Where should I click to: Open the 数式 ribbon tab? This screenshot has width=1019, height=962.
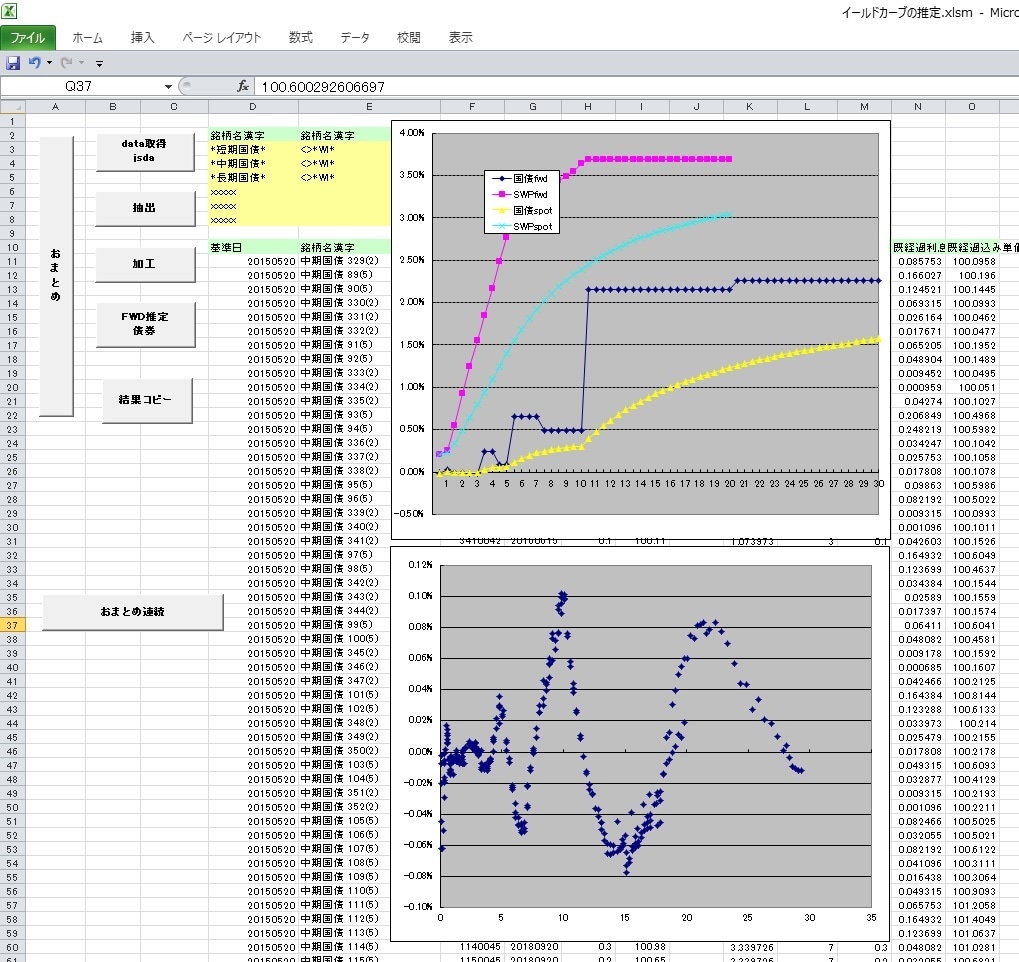point(301,38)
